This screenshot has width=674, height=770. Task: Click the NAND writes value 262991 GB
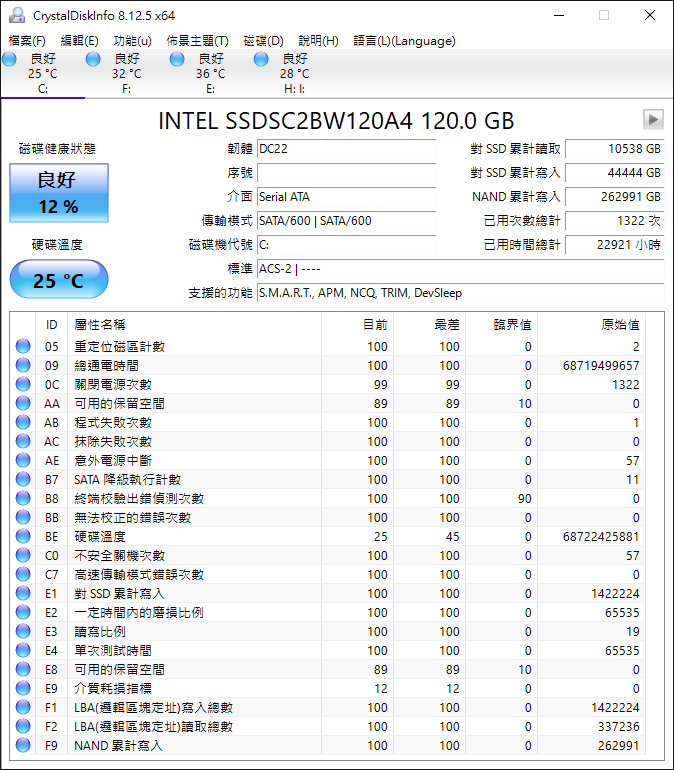point(615,197)
